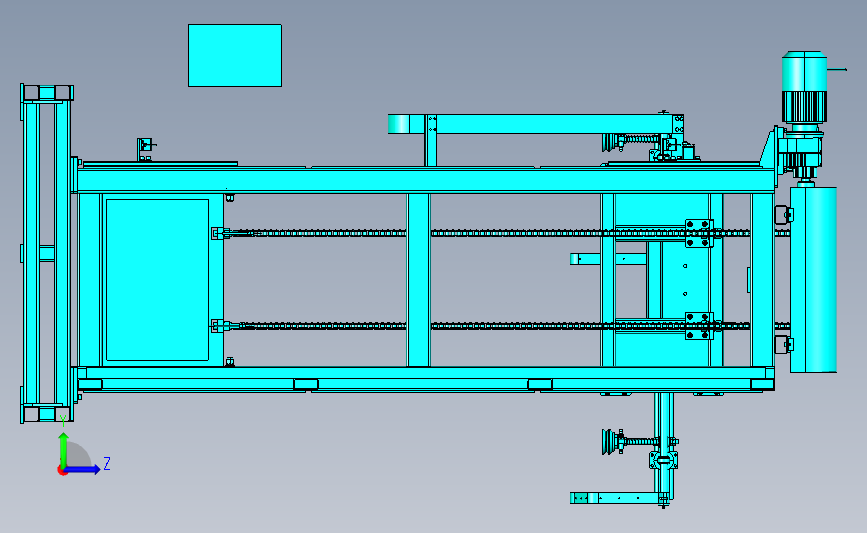Screen dimensions: 867x533
Task: Click the lower pillow block bearing beside the roller
Action: coord(784,345)
